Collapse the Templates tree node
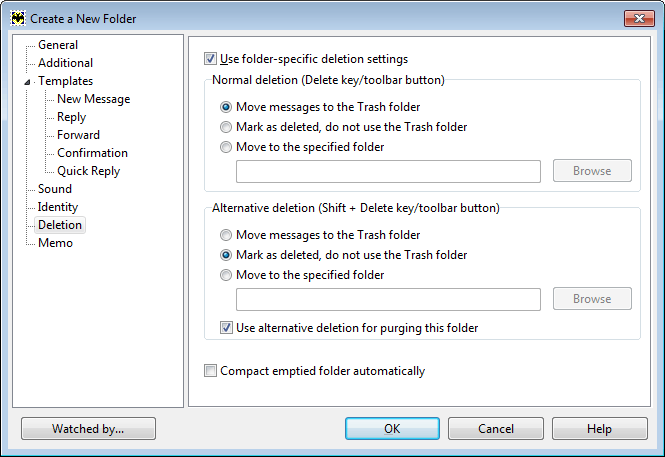Viewport: 665px width, 457px height. 27,82
